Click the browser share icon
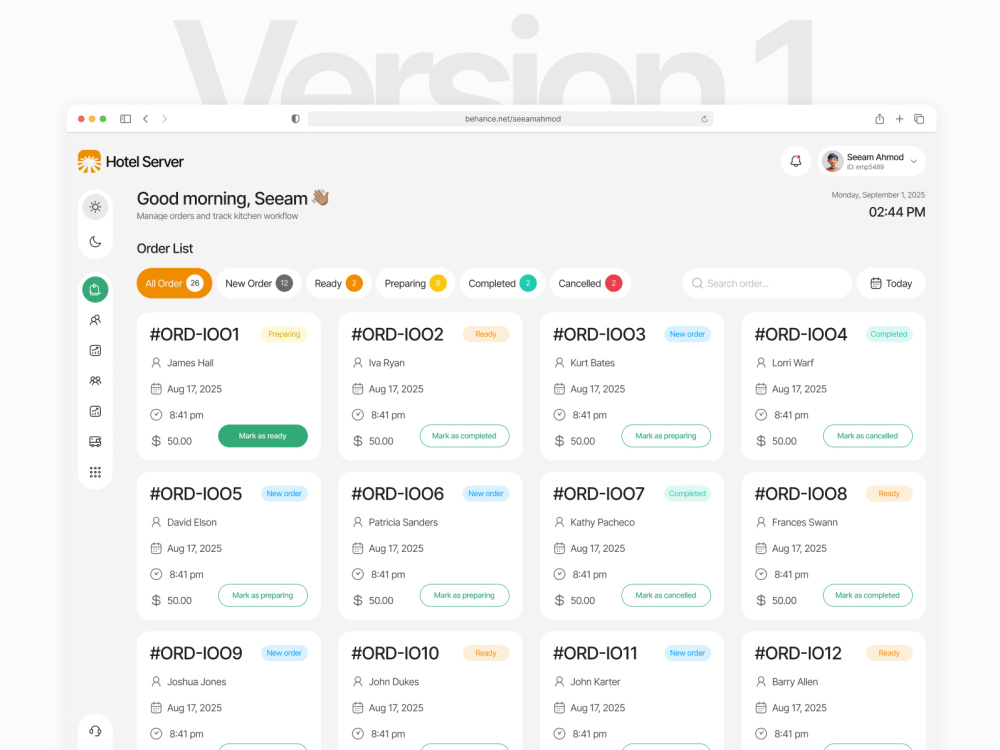This screenshot has height=750, width=1000. point(879,119)
